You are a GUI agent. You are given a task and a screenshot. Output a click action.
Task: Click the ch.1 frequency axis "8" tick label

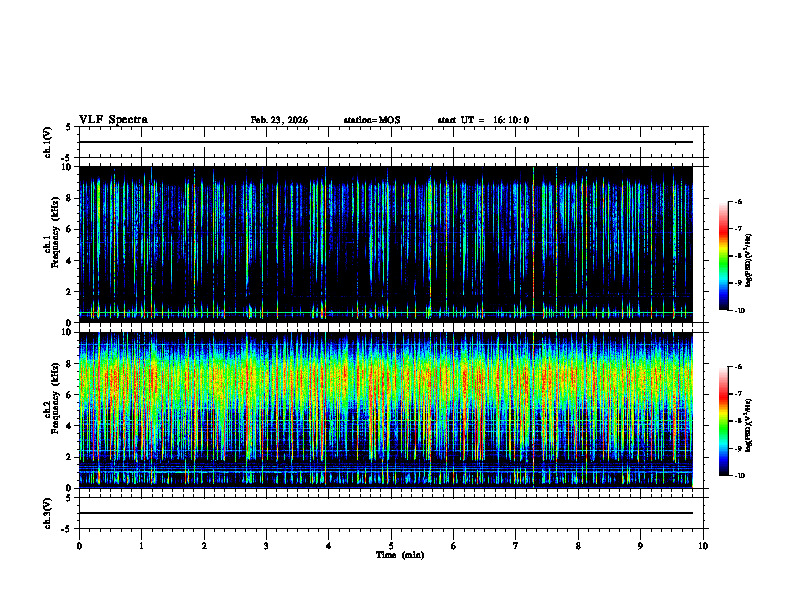[70, 198]
